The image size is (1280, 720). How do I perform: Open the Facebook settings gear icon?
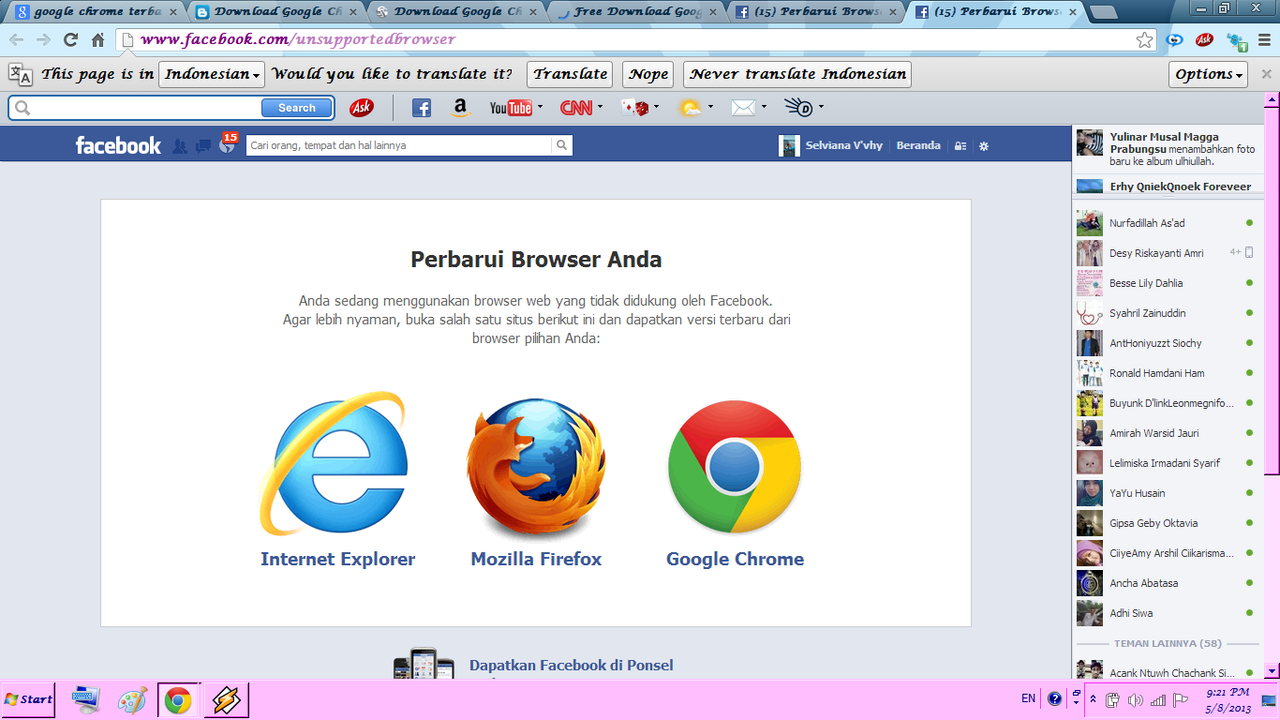pyautogui.click(x=984, y=145)
